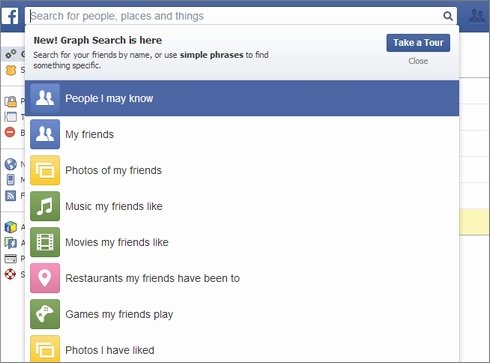Focus the Search for people, places field
The height and width of the screenshot is (363, 490).
pyautogui.click(x=233, y=16)
